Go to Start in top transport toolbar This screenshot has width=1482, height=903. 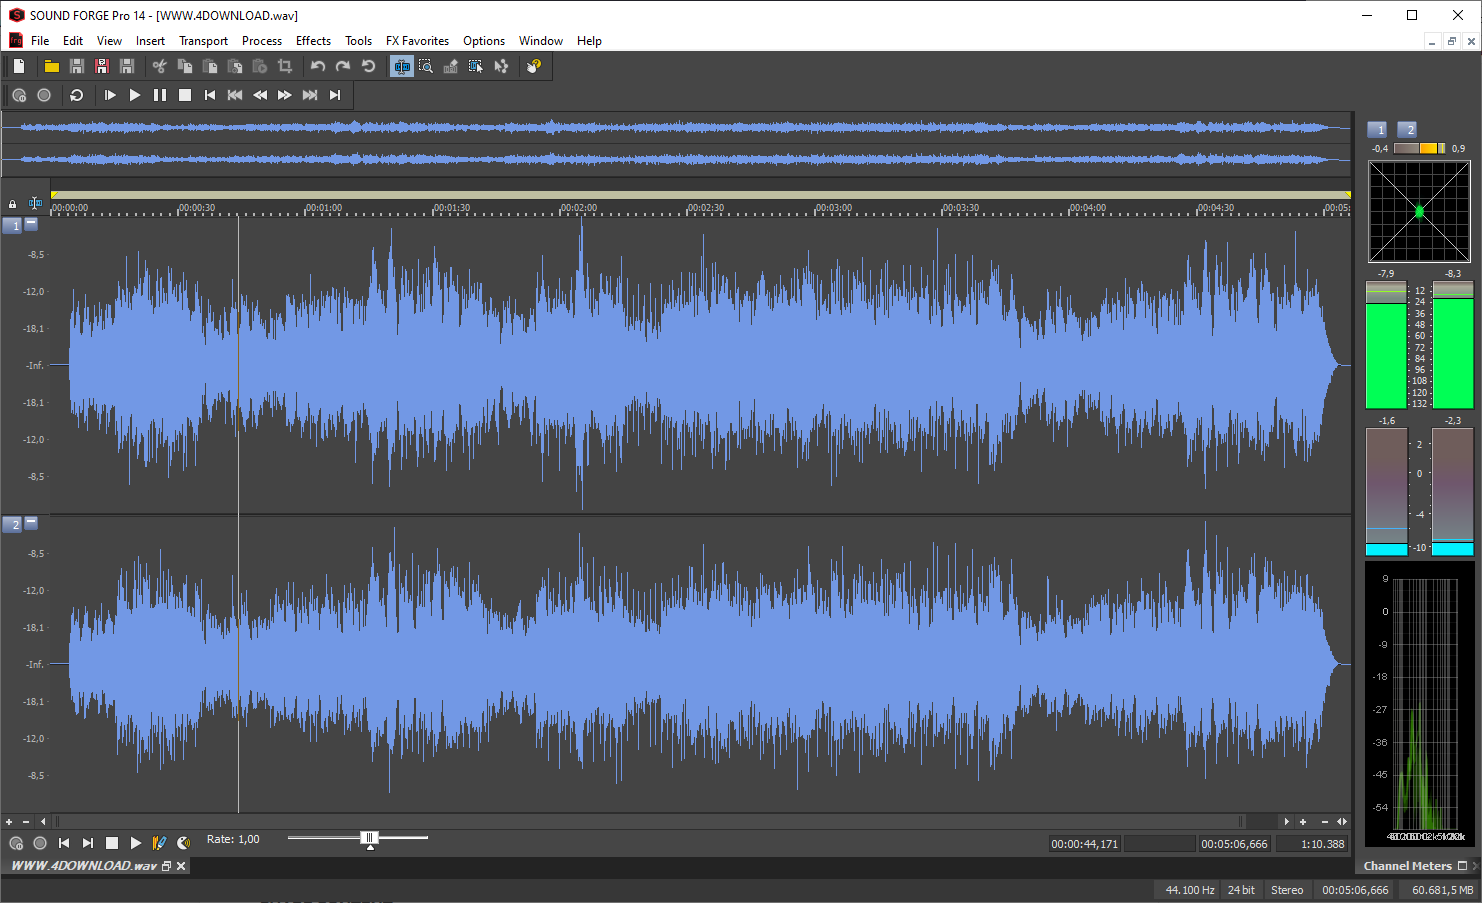[210, 95]
